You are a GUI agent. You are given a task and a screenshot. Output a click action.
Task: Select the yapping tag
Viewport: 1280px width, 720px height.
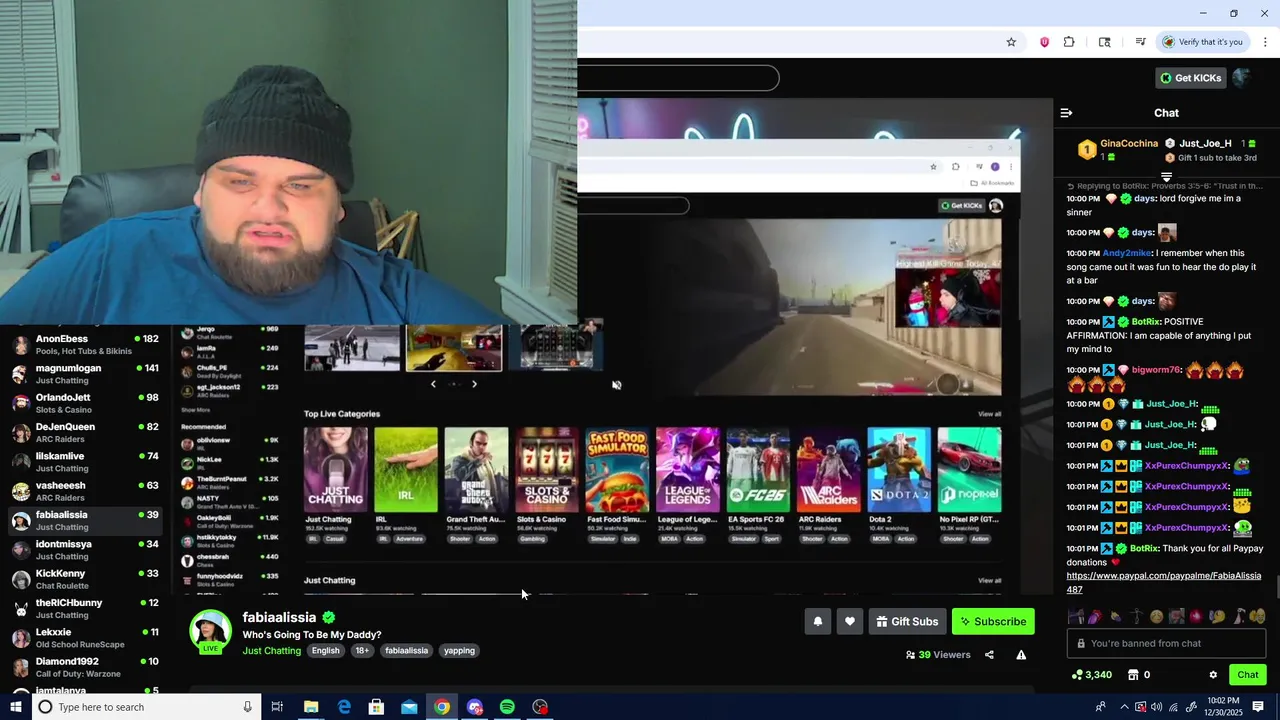(x=459, y=651)
